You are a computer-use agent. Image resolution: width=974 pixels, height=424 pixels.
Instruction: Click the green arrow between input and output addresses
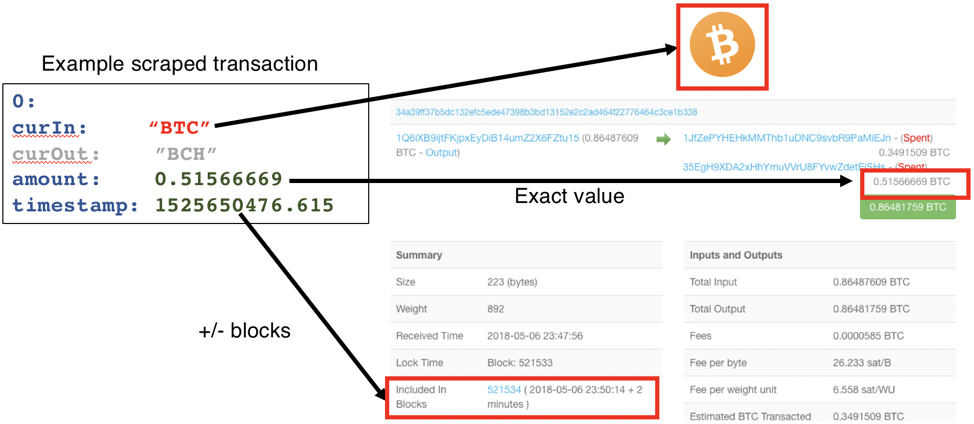pyautogui.click(x=664, y=139)
